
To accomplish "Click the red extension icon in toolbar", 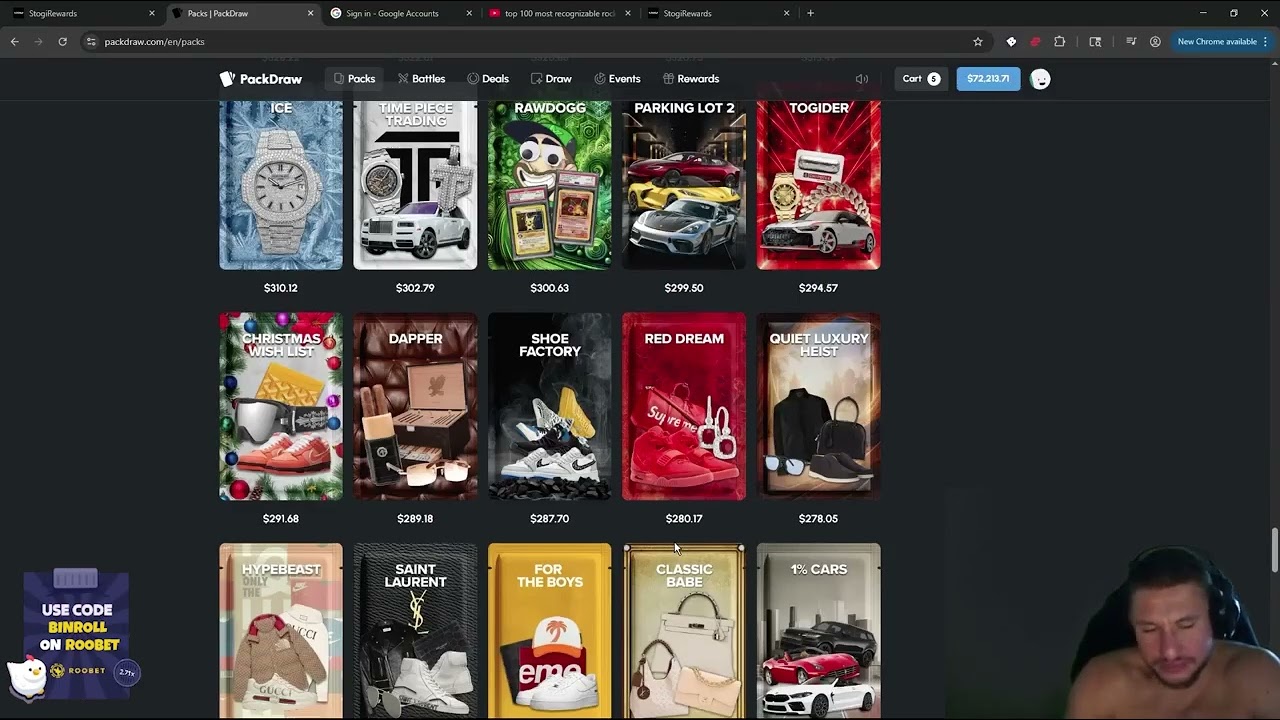I will click(1035, 42).
